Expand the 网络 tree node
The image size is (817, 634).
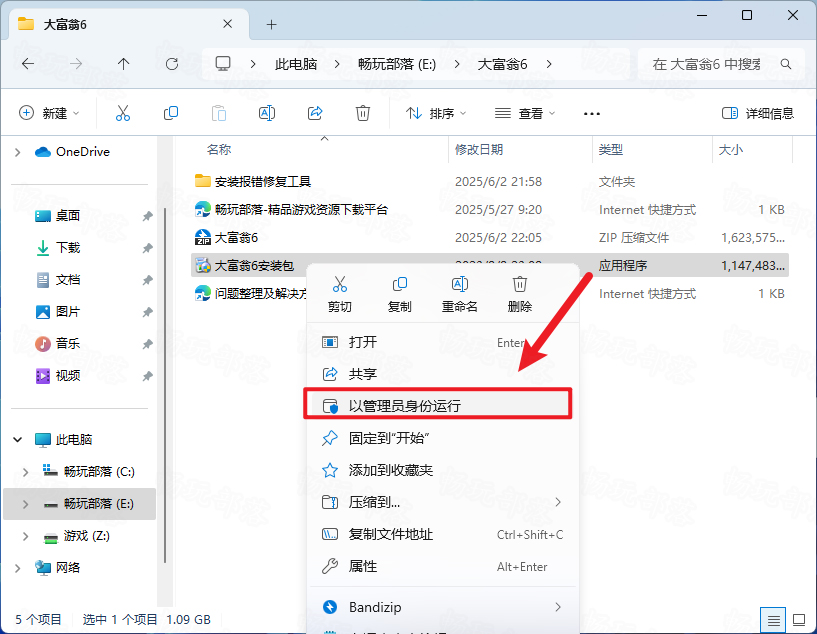[18, 568]
